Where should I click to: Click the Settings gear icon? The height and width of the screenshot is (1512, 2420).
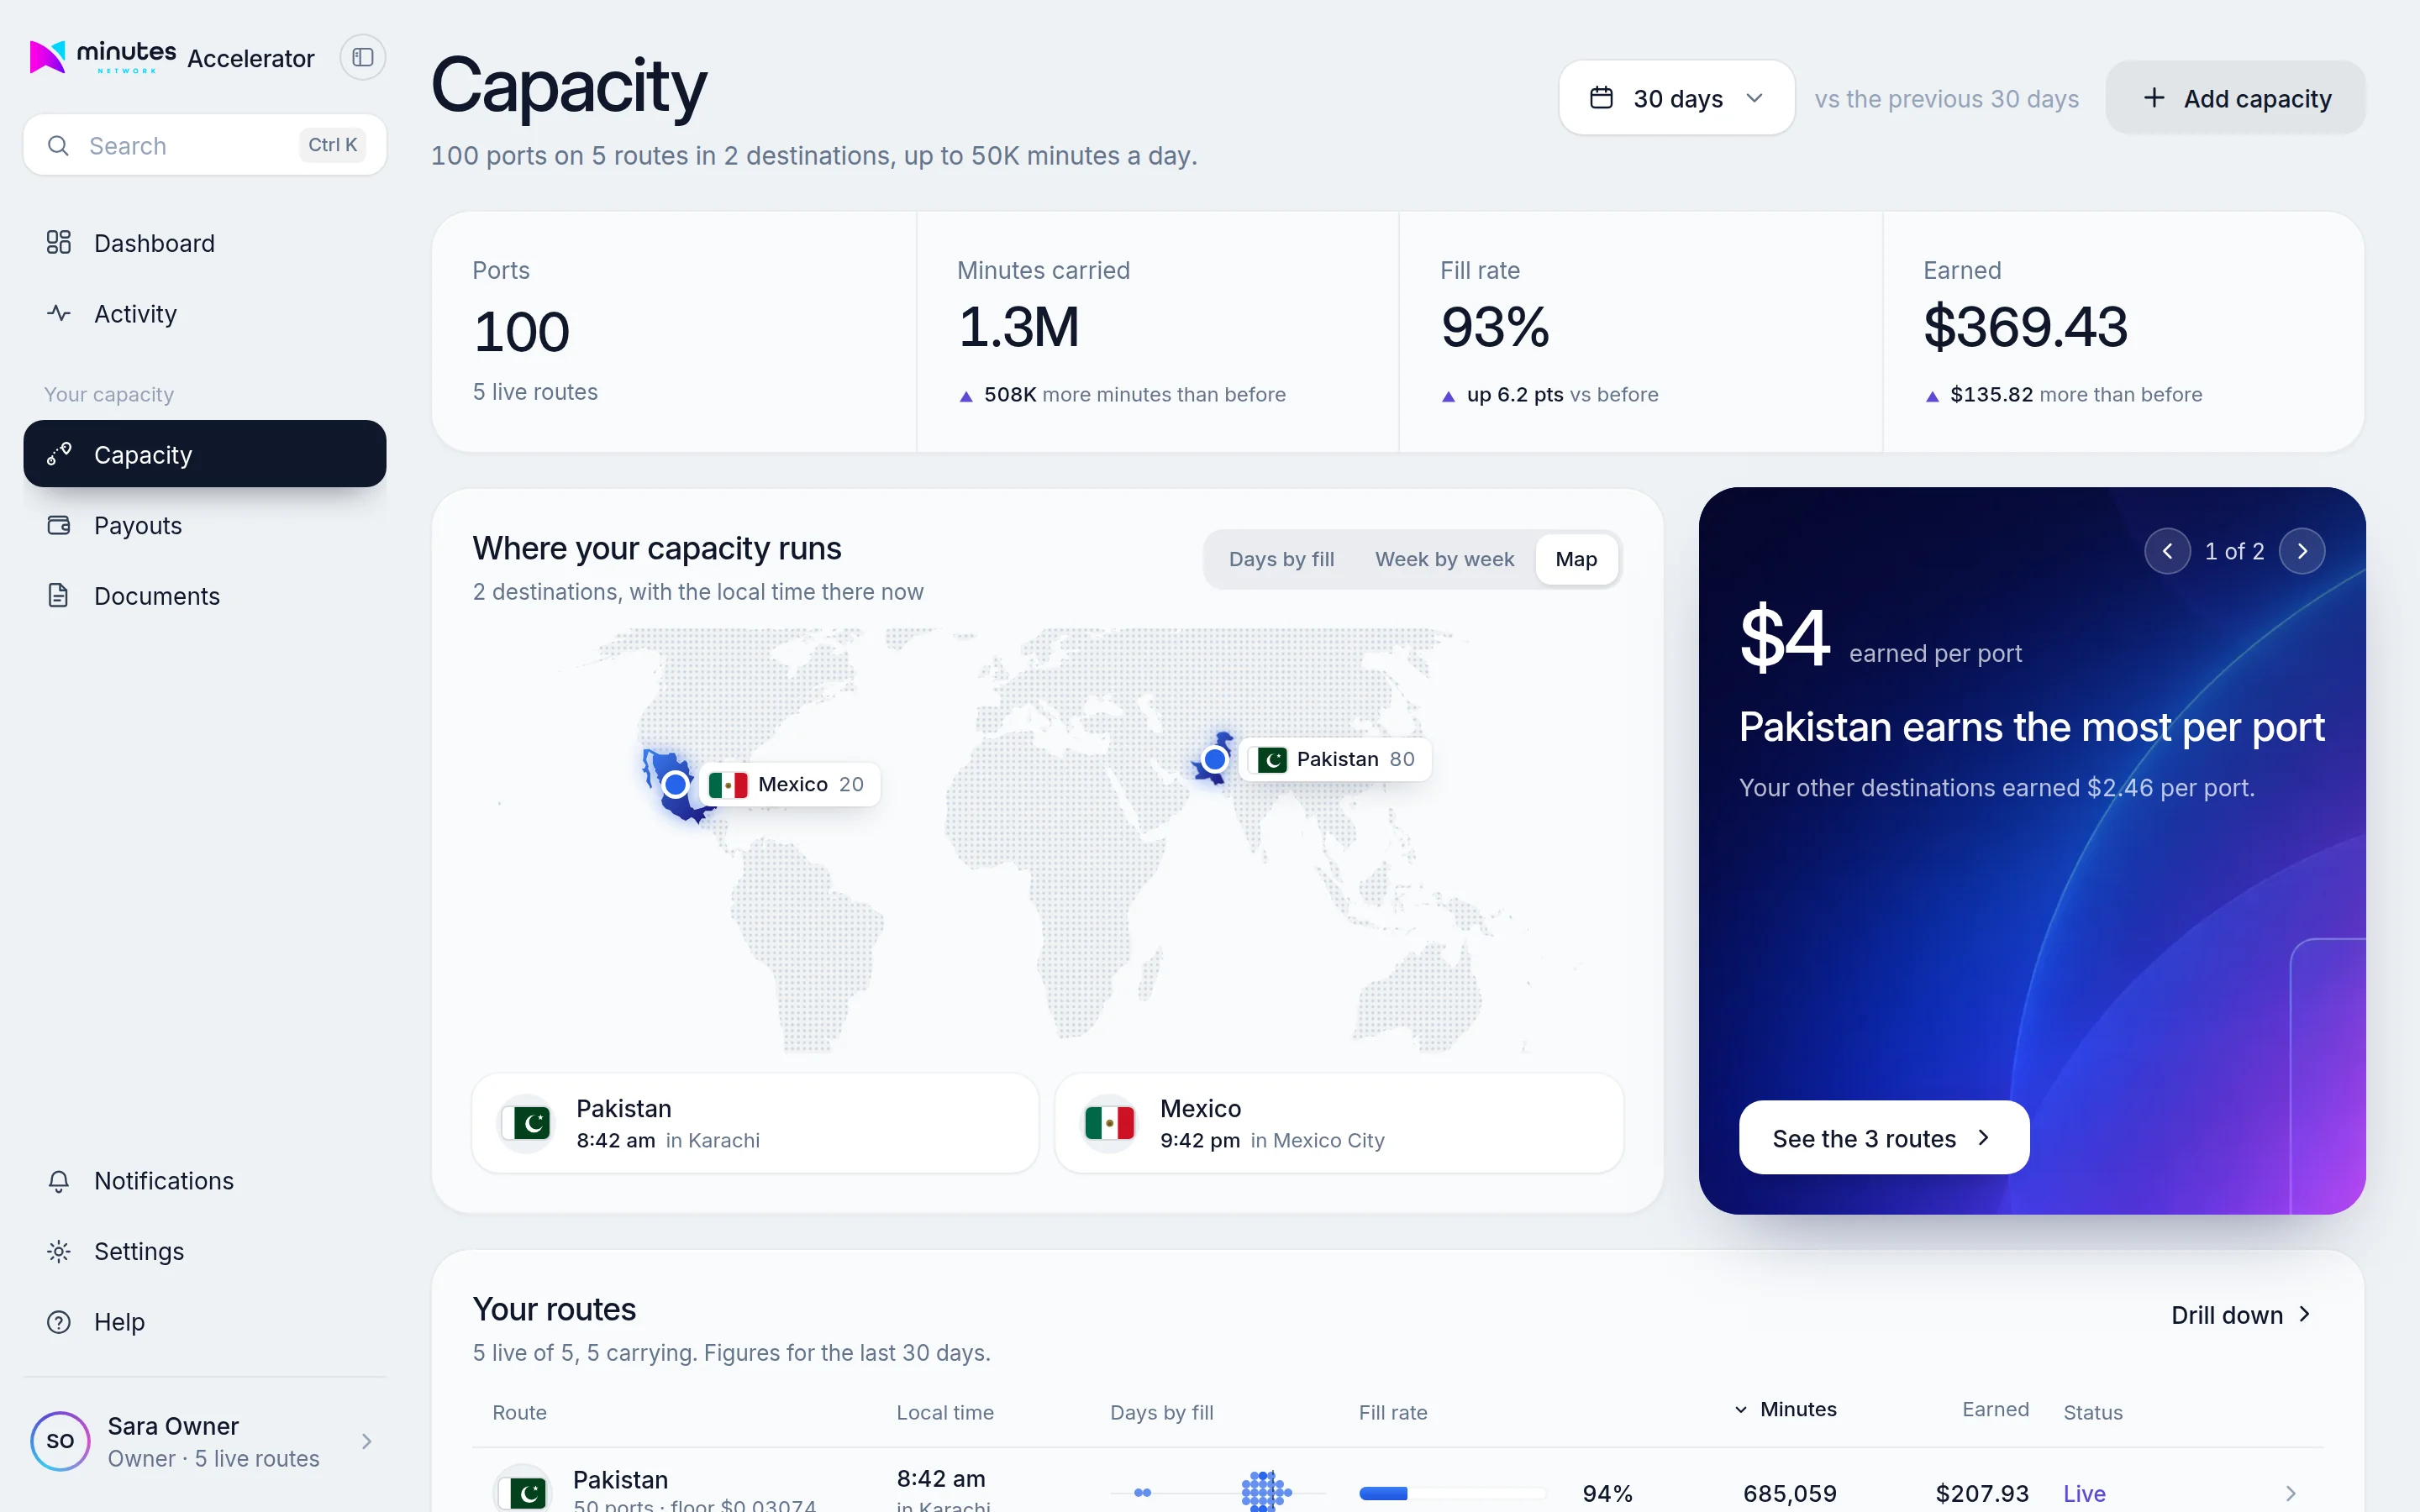coord(59,1251)
